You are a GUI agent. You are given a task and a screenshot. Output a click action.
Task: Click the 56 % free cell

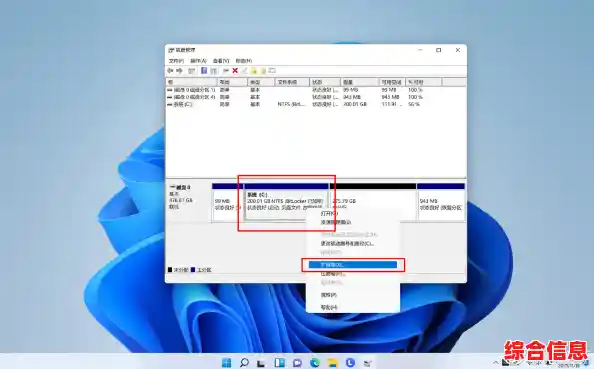tap(414, 104)
